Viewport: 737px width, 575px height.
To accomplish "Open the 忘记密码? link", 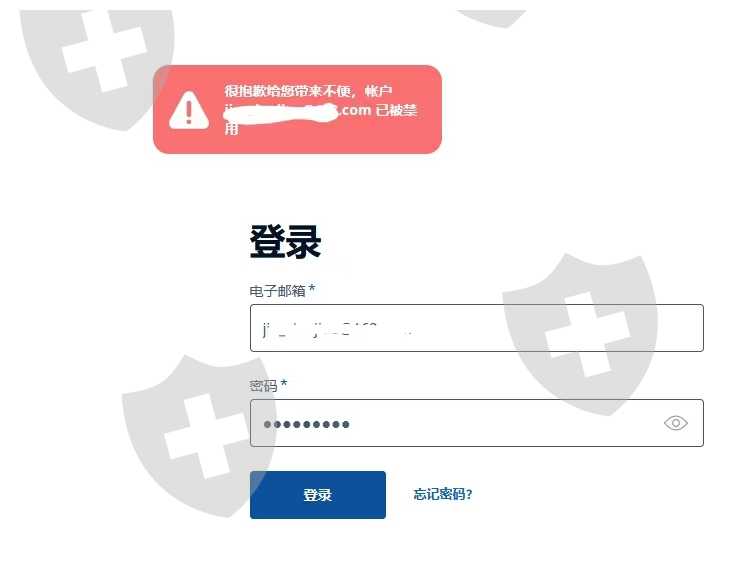I will [443, 495].
